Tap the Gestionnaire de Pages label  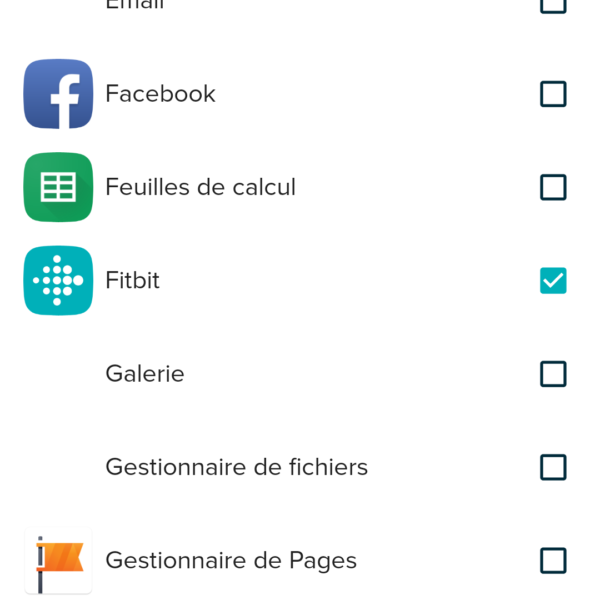(x=231, y=560)
